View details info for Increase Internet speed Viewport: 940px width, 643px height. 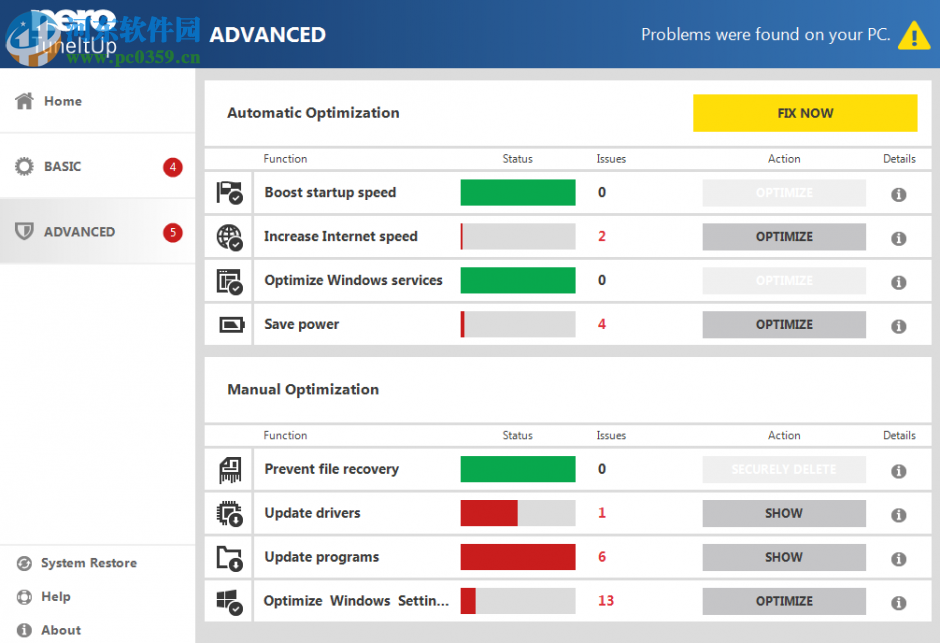click(x=898, y=238)
